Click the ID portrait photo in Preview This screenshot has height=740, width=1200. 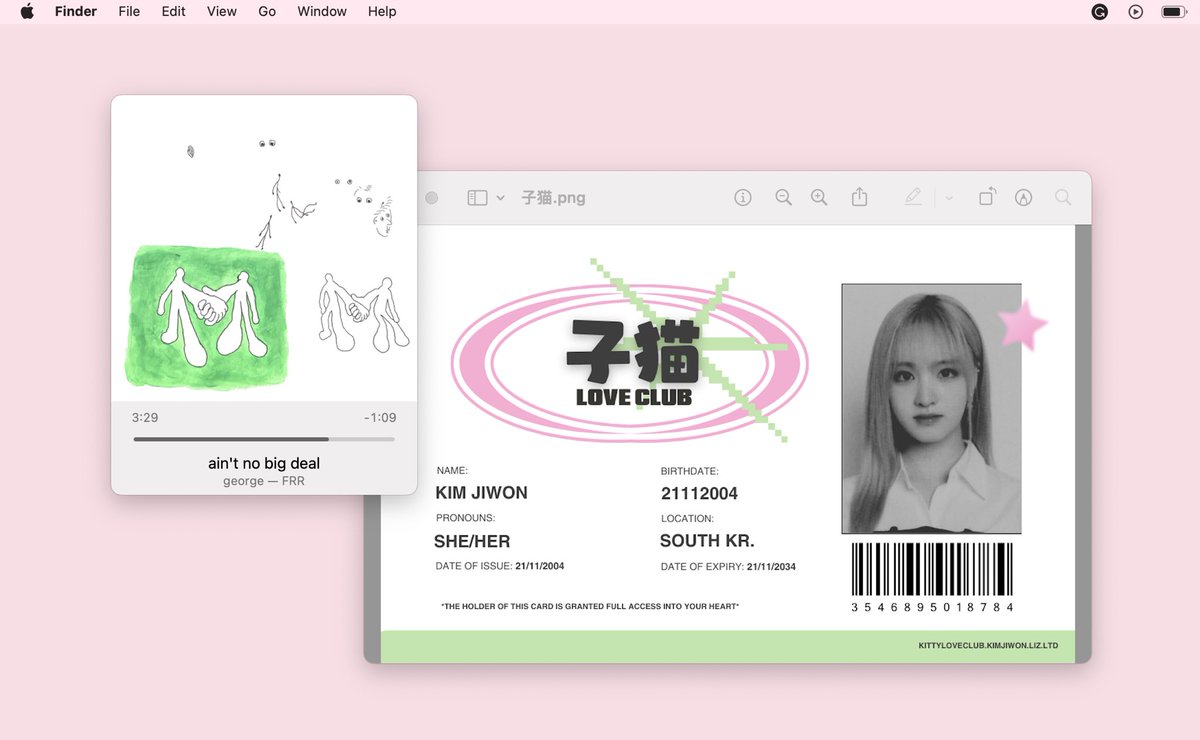[931, 408]
